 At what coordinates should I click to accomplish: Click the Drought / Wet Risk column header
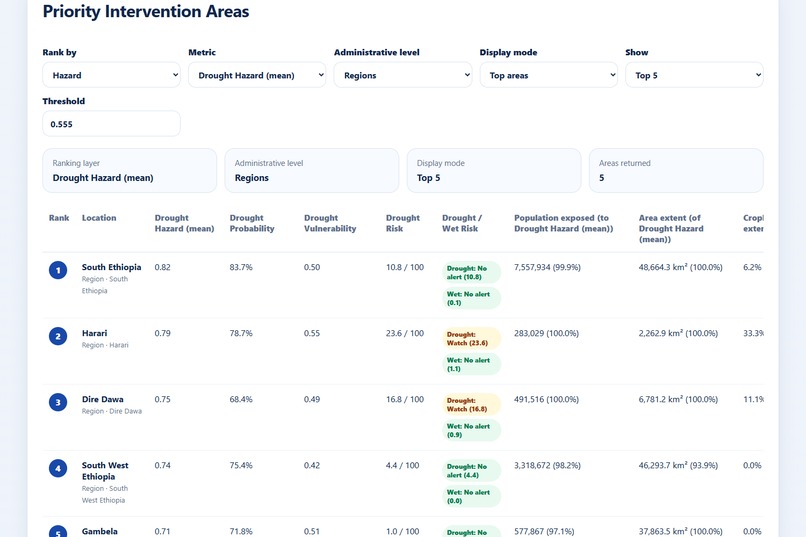[462, 223]
